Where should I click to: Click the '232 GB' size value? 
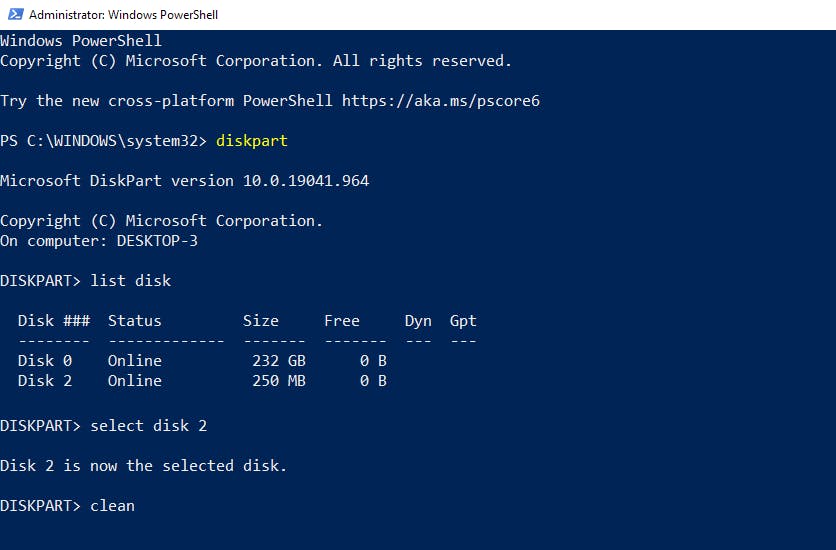click(279, 361)
